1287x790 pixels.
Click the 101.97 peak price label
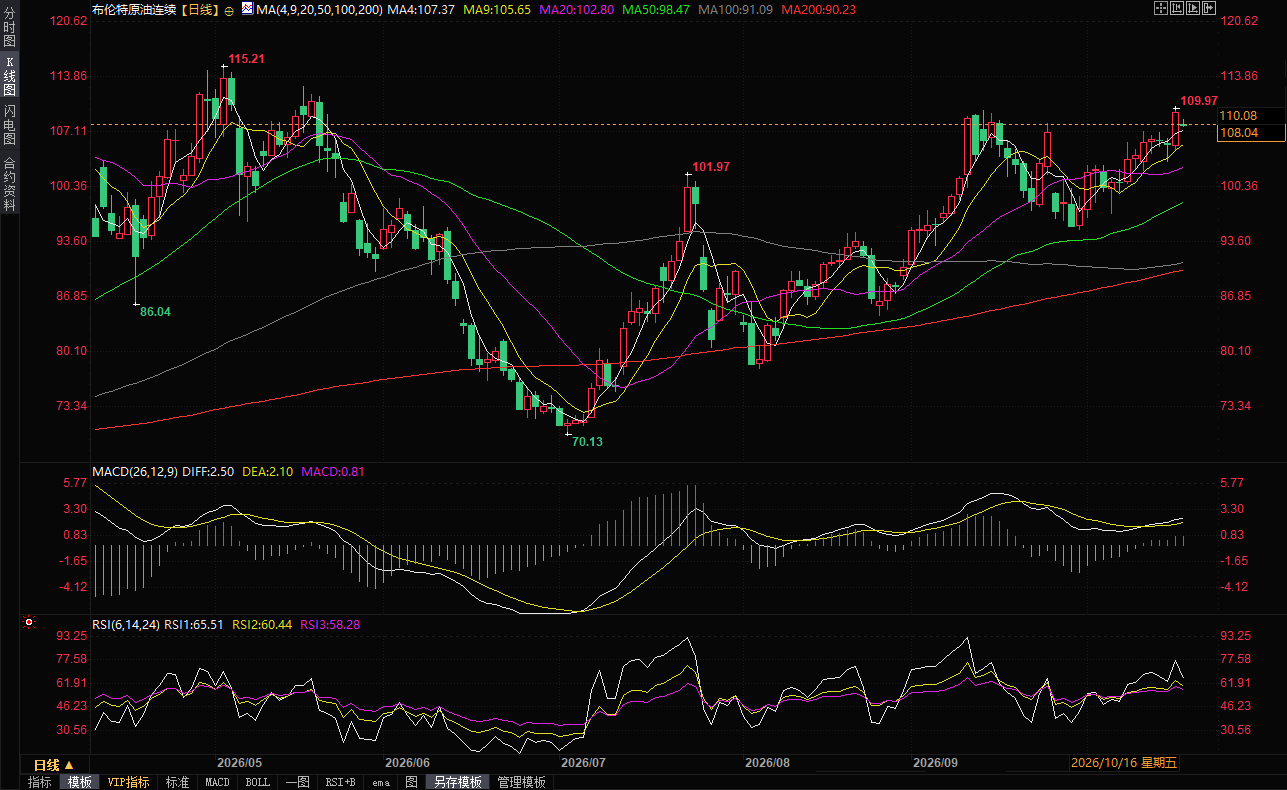coord(711,166)
